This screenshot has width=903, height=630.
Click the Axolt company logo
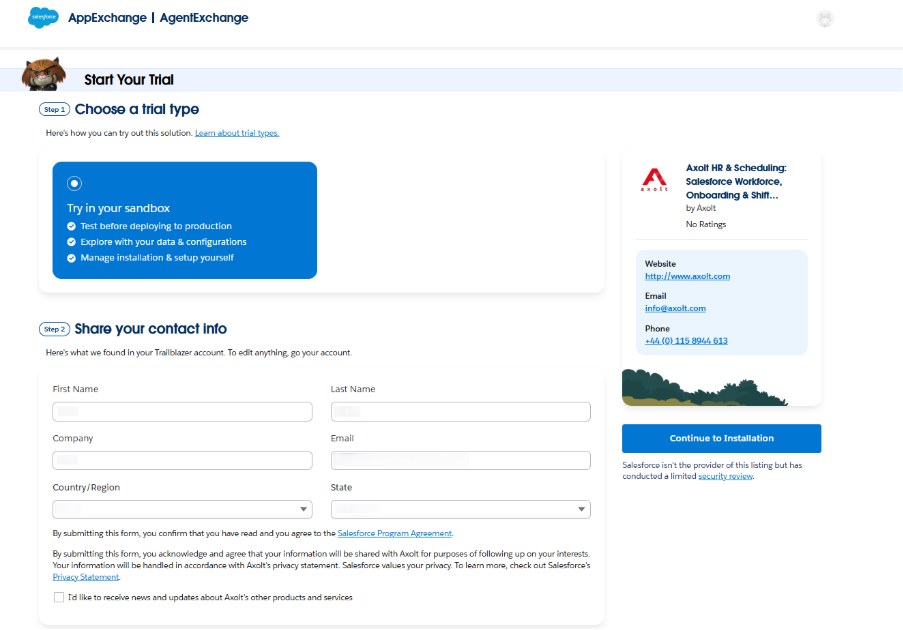click(654, 181)
